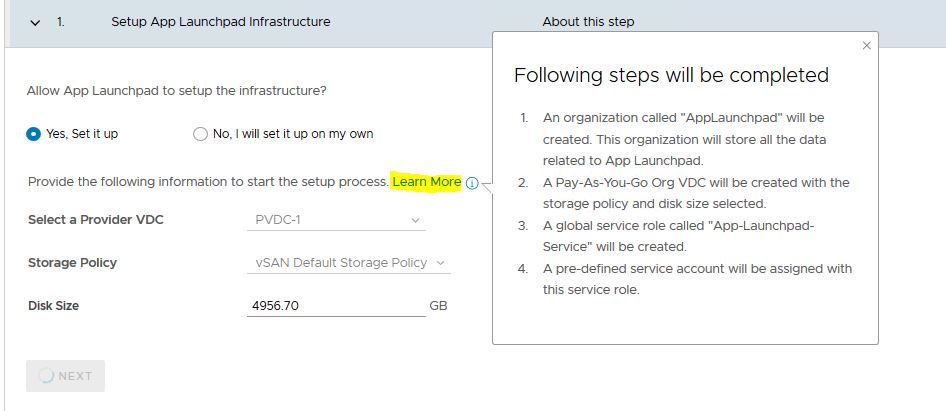
Task: Click the Storage Policy label
Action: (x=72, y=263)
